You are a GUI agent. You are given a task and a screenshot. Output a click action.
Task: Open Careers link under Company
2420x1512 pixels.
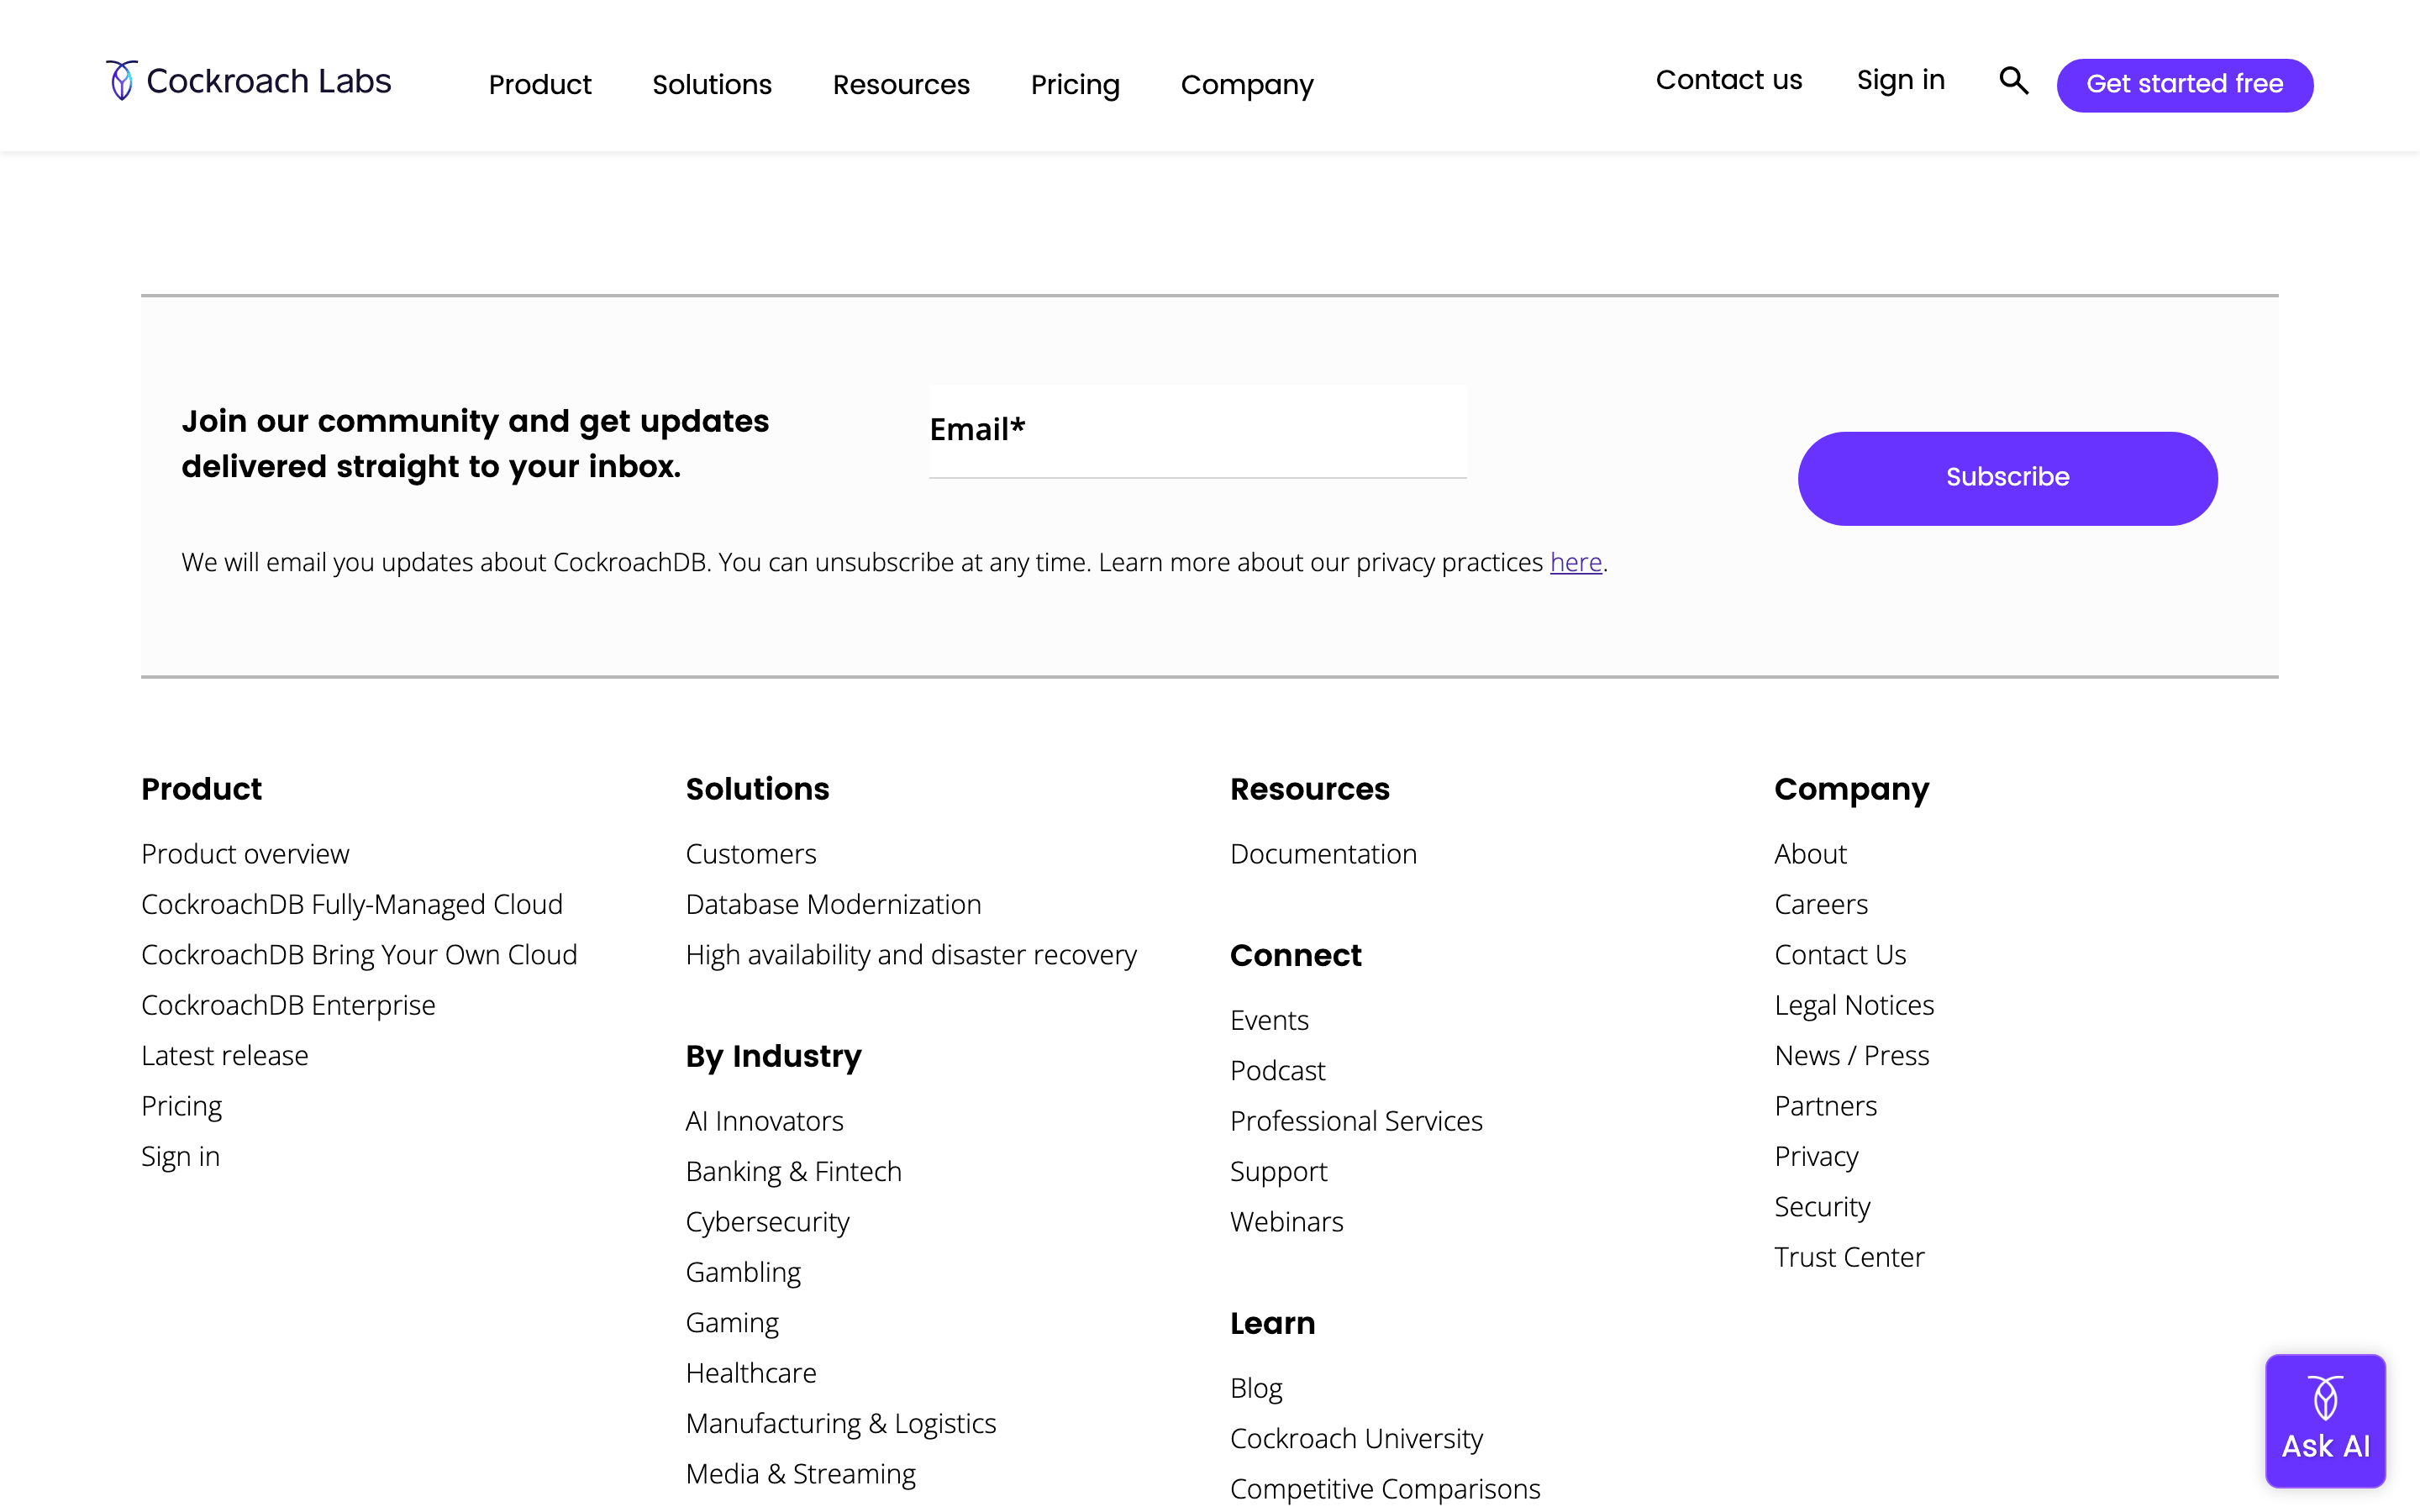click(1821, 904)
